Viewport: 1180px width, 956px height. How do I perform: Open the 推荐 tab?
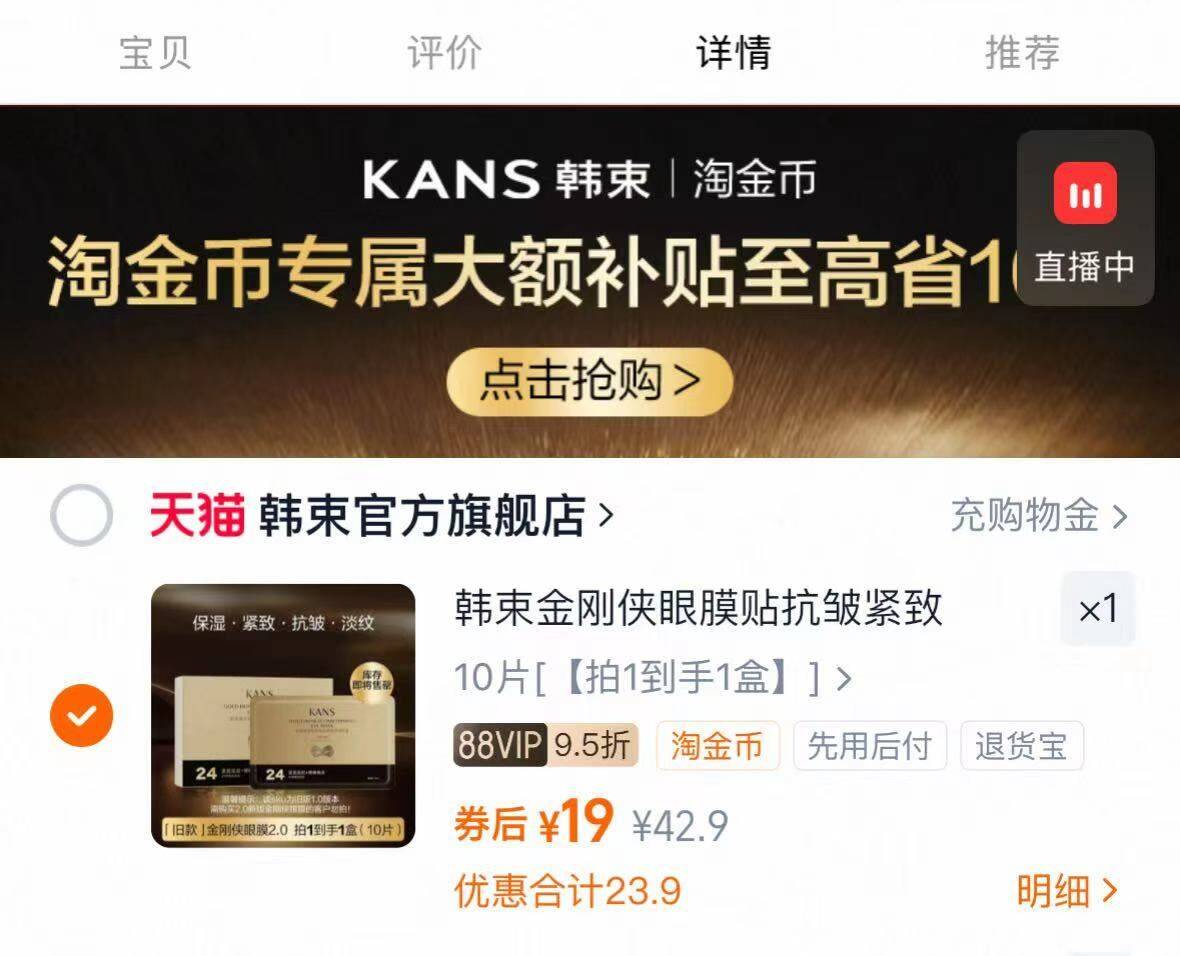1023,53
